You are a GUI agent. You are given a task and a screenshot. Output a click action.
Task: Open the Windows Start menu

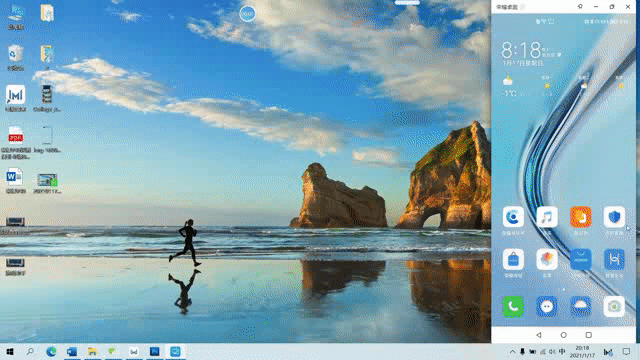(x=10, y=351)
